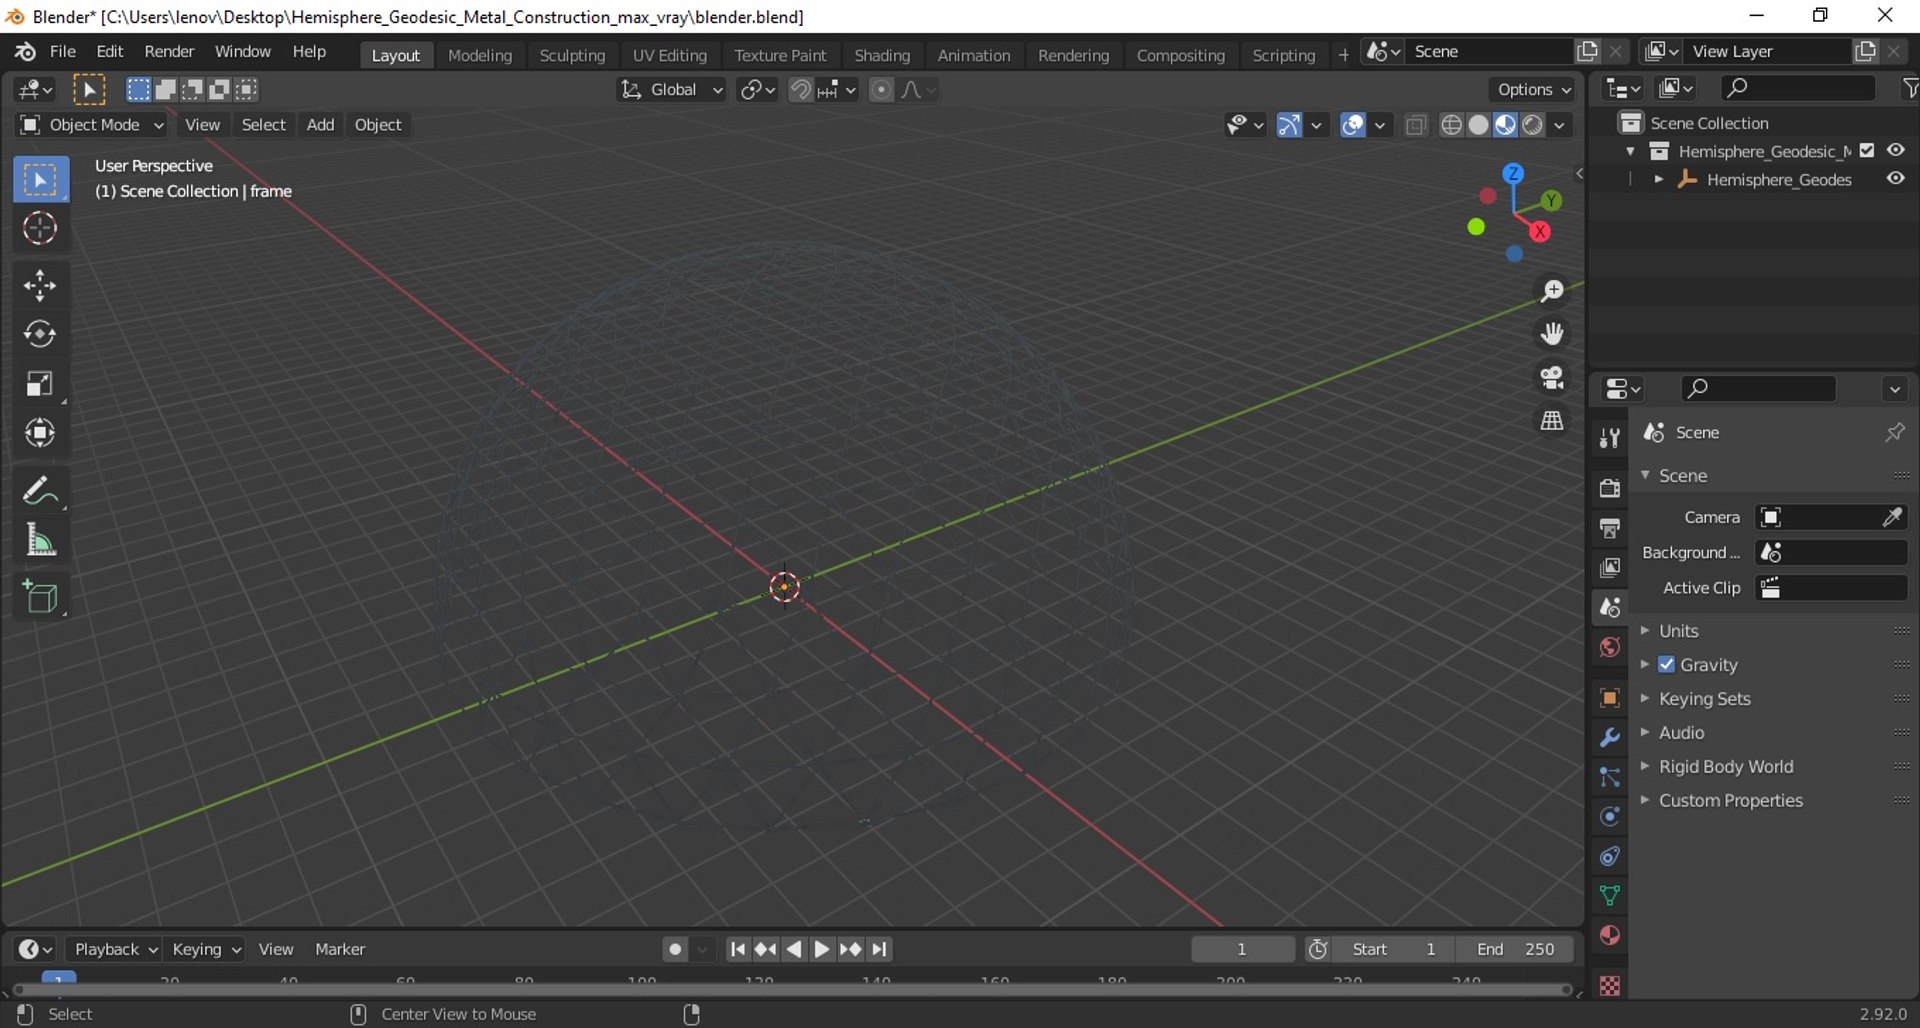The width and height of the screenshot is (1920, 1028).
Task: Toggle the Gravity checkbox
Action: [1666, 665]
